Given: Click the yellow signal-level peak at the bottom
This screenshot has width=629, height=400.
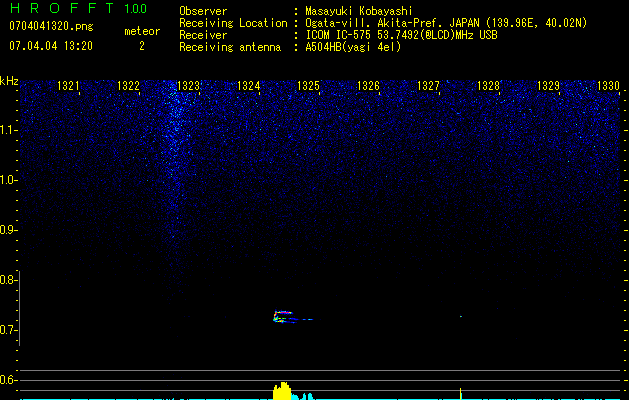Looking at the screenshot, I should [282, 391].
